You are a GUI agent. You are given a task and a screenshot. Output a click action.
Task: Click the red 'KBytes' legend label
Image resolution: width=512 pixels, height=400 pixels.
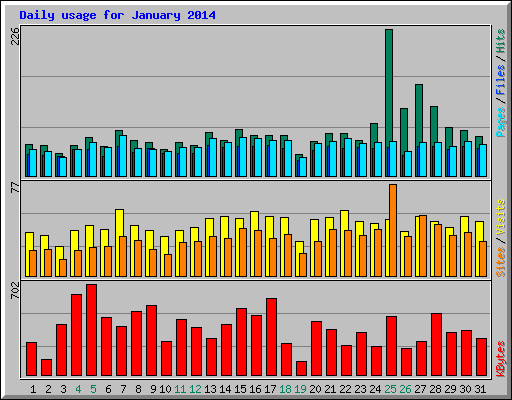pyautogui.click(x=500, y=359)
